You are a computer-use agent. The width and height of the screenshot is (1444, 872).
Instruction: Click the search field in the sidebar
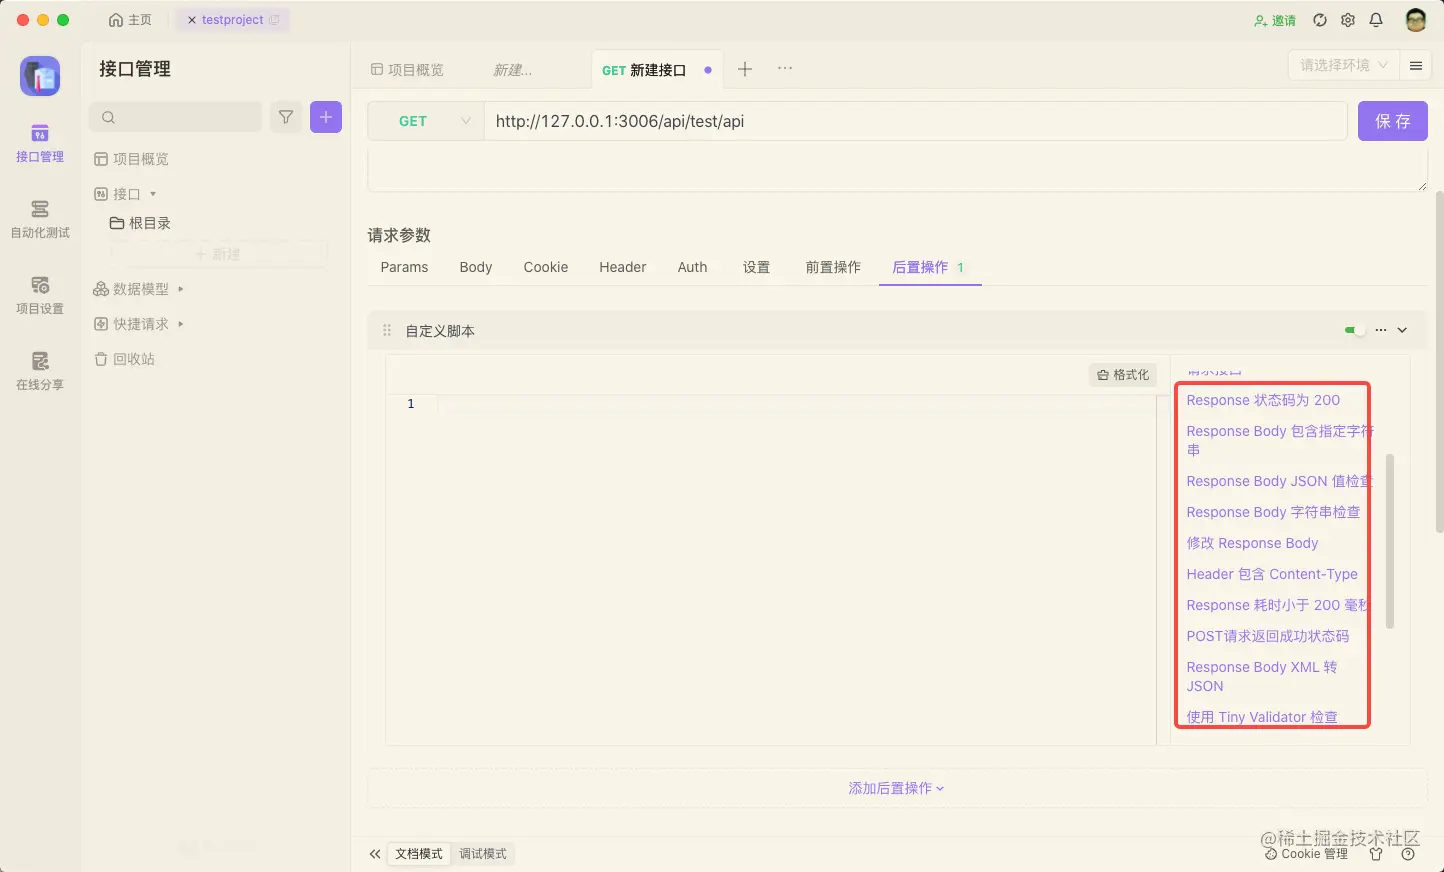point(176,117)
